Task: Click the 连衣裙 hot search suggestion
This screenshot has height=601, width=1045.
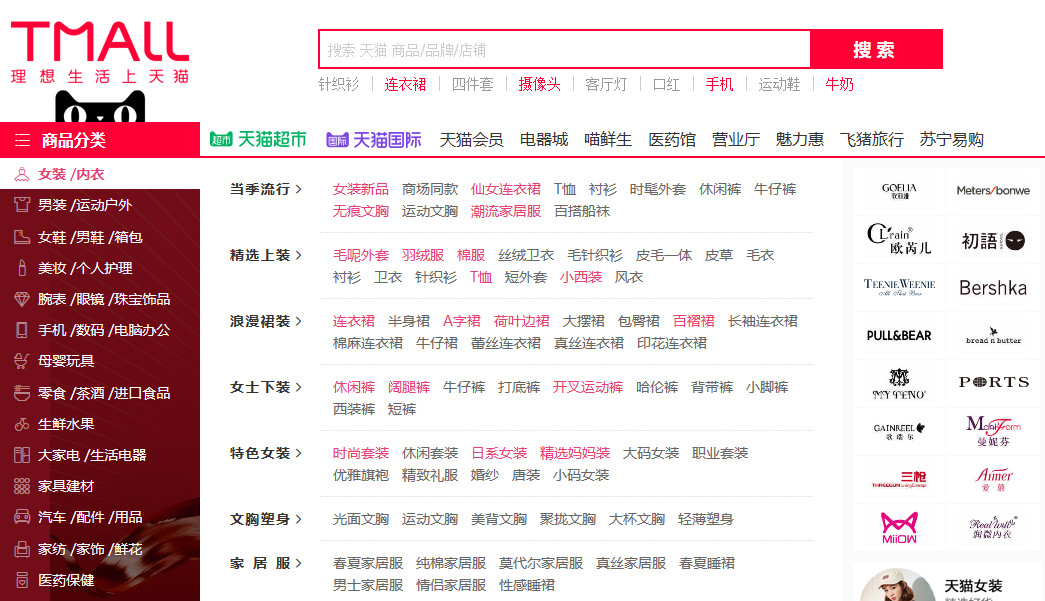Action: click(x=405, y=85)
